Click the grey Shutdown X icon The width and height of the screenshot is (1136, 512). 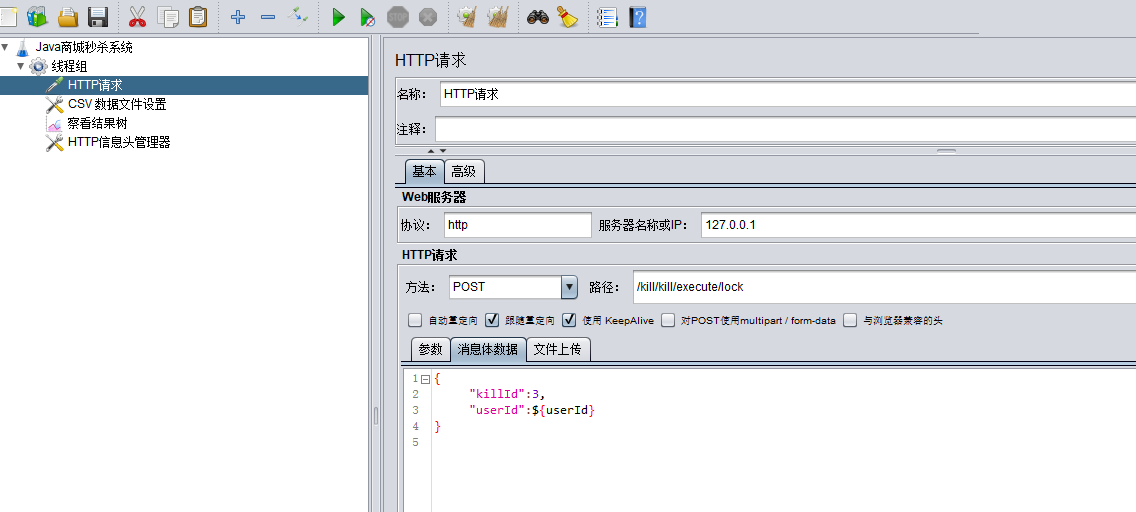pyautogui.click(x=428, y=17)
